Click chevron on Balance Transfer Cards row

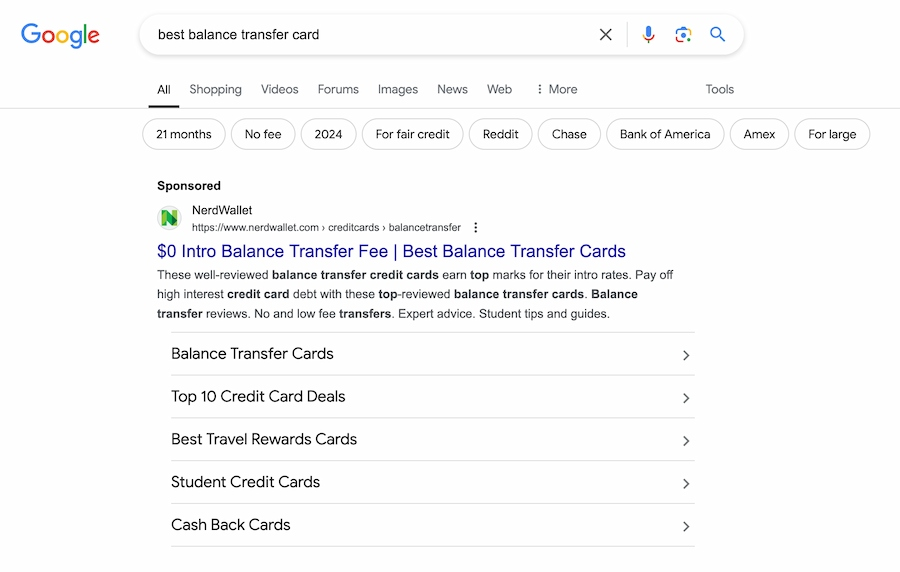click(x=686, y=356)
